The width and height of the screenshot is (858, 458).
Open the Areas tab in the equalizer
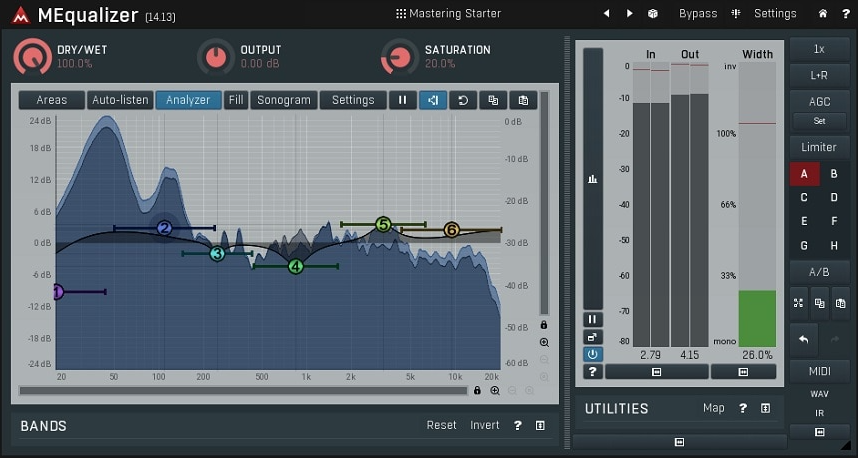tap(52, 100)
